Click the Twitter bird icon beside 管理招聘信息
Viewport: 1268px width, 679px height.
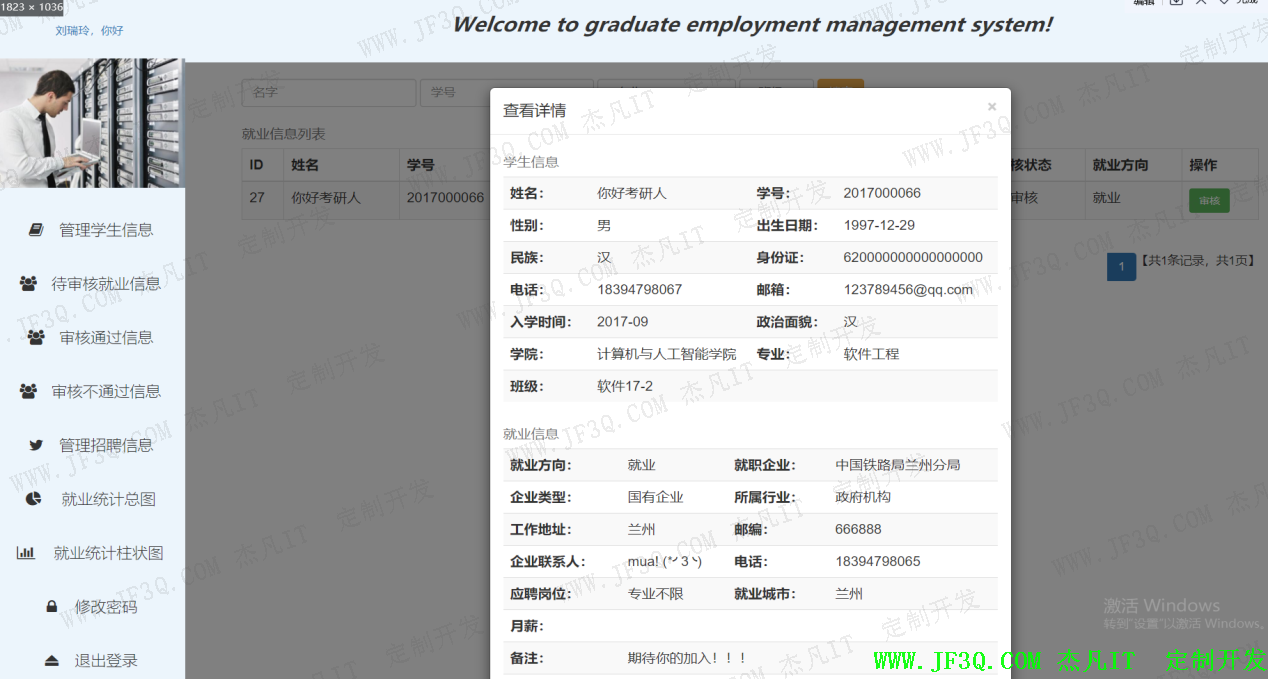(x=36, y=446)
